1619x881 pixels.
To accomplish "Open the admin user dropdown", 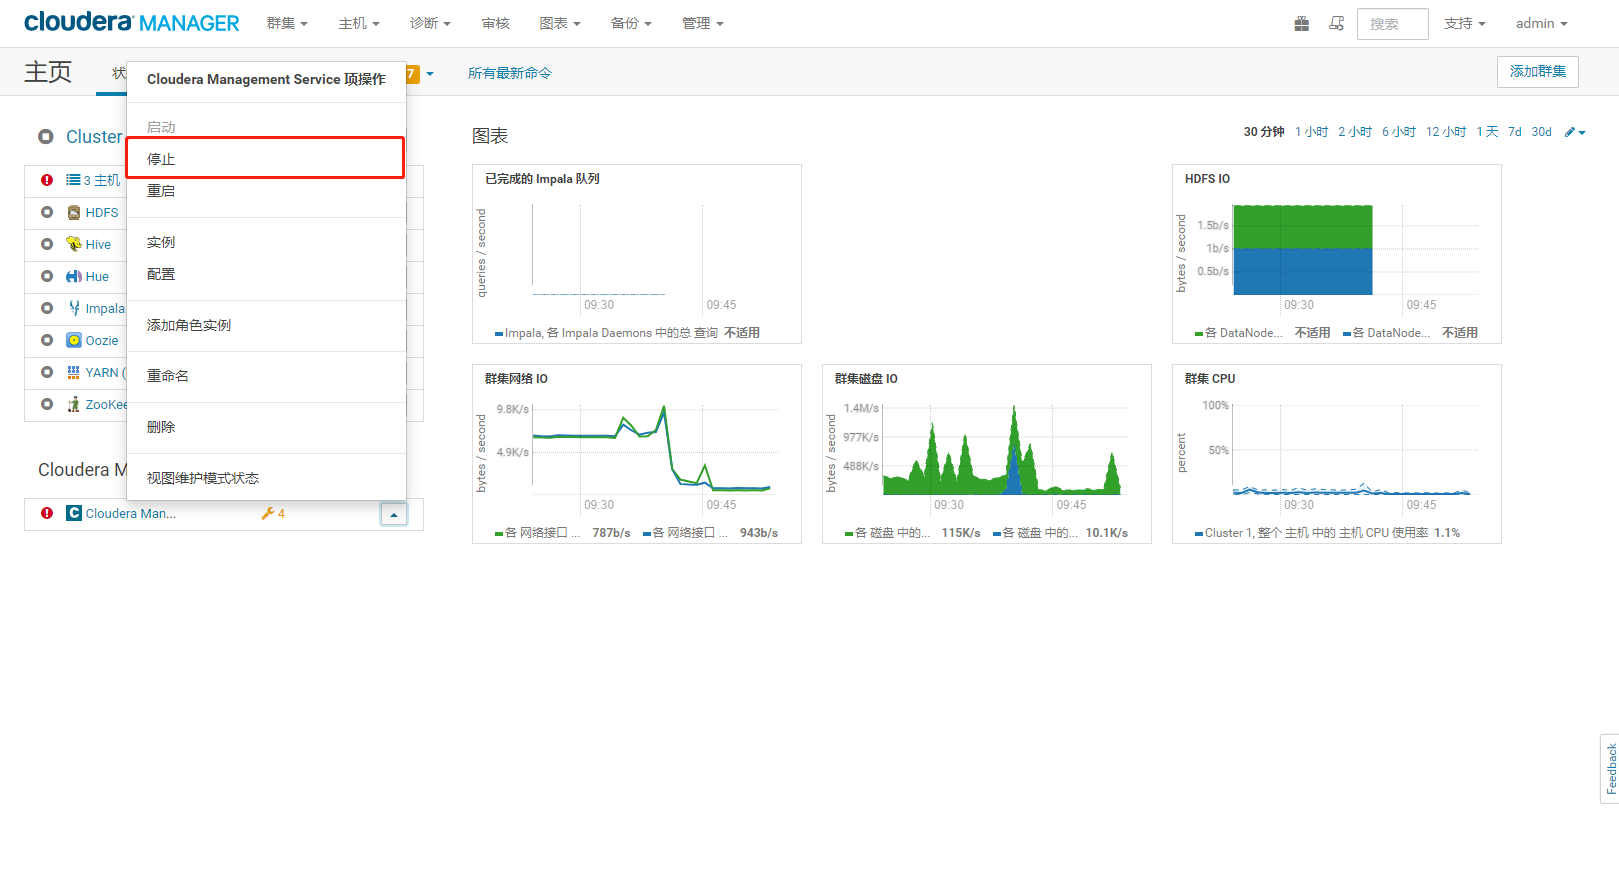I will point(1542,23).
